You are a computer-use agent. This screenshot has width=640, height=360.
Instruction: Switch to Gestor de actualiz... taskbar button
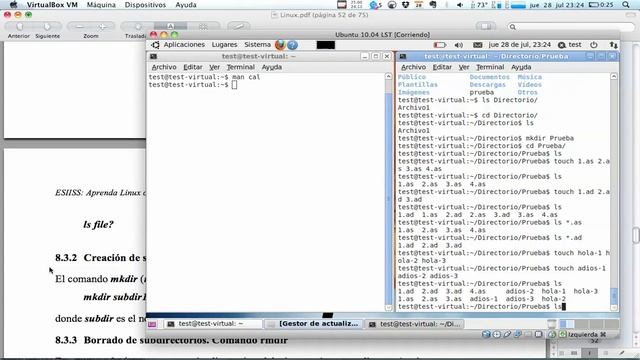coord(313,324)
